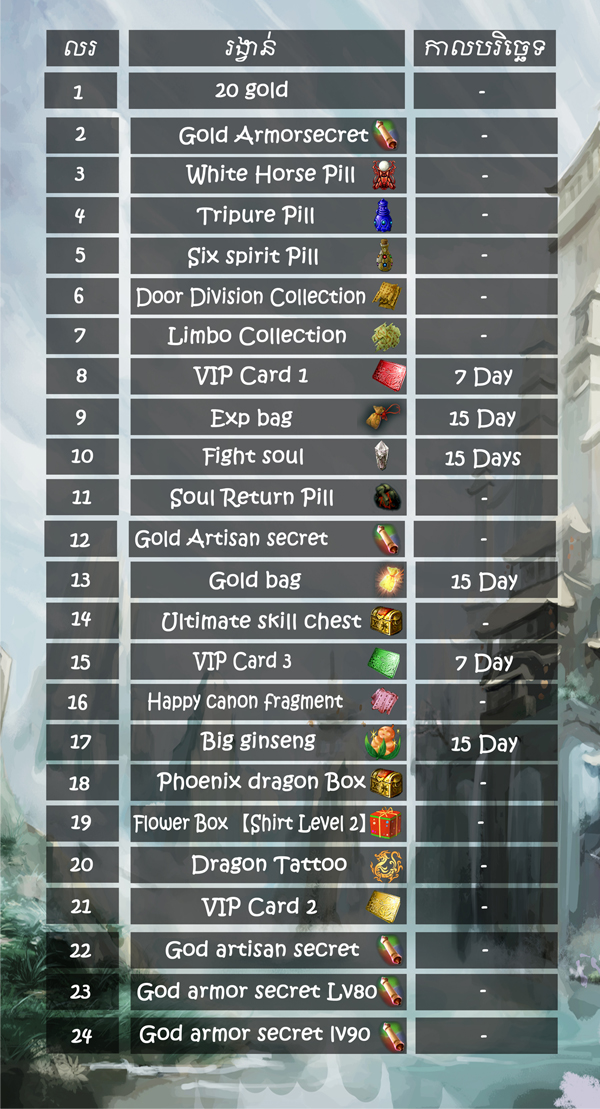The height and width of the screenshot is (1109, 600).
Task: Click the Ultimate skill chest icon
Action: click(x=386, y=621)
